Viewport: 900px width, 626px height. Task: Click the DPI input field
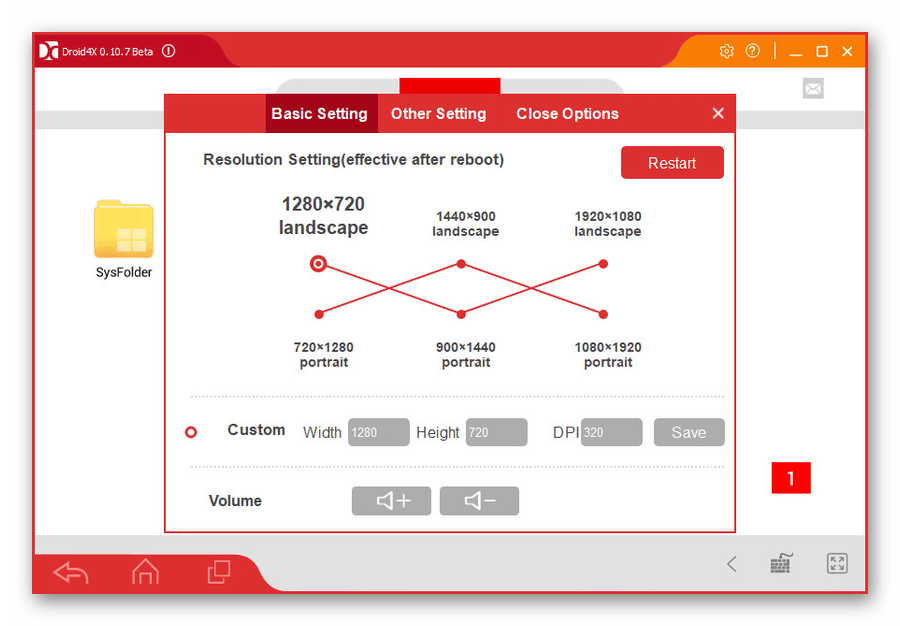tap(611, 432)
